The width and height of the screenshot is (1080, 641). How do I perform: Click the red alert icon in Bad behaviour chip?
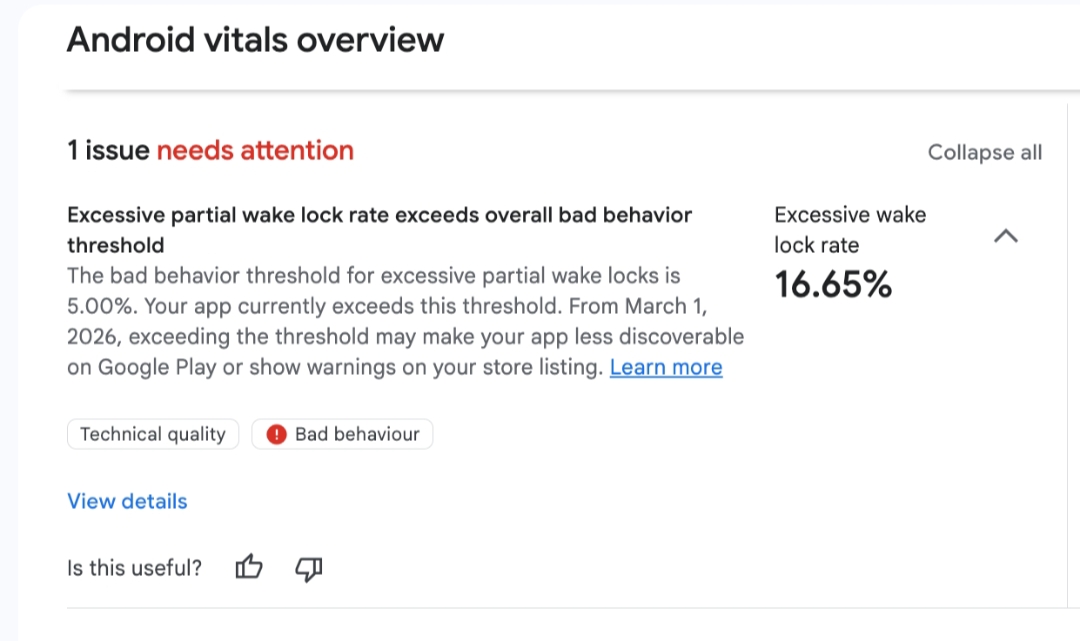(277, 435)
